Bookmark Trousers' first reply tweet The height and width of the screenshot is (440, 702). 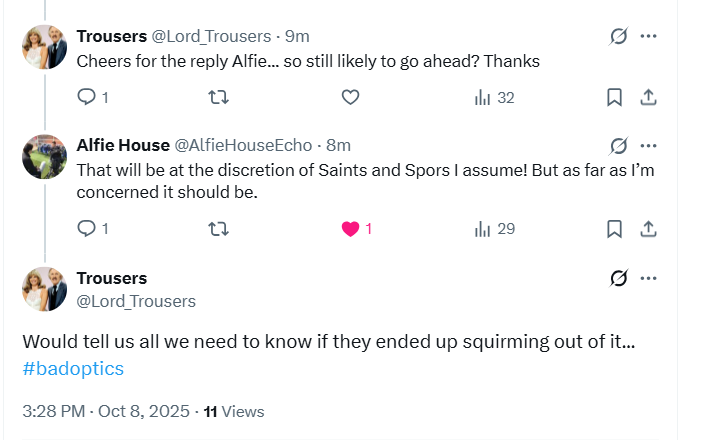pos(614,97)
